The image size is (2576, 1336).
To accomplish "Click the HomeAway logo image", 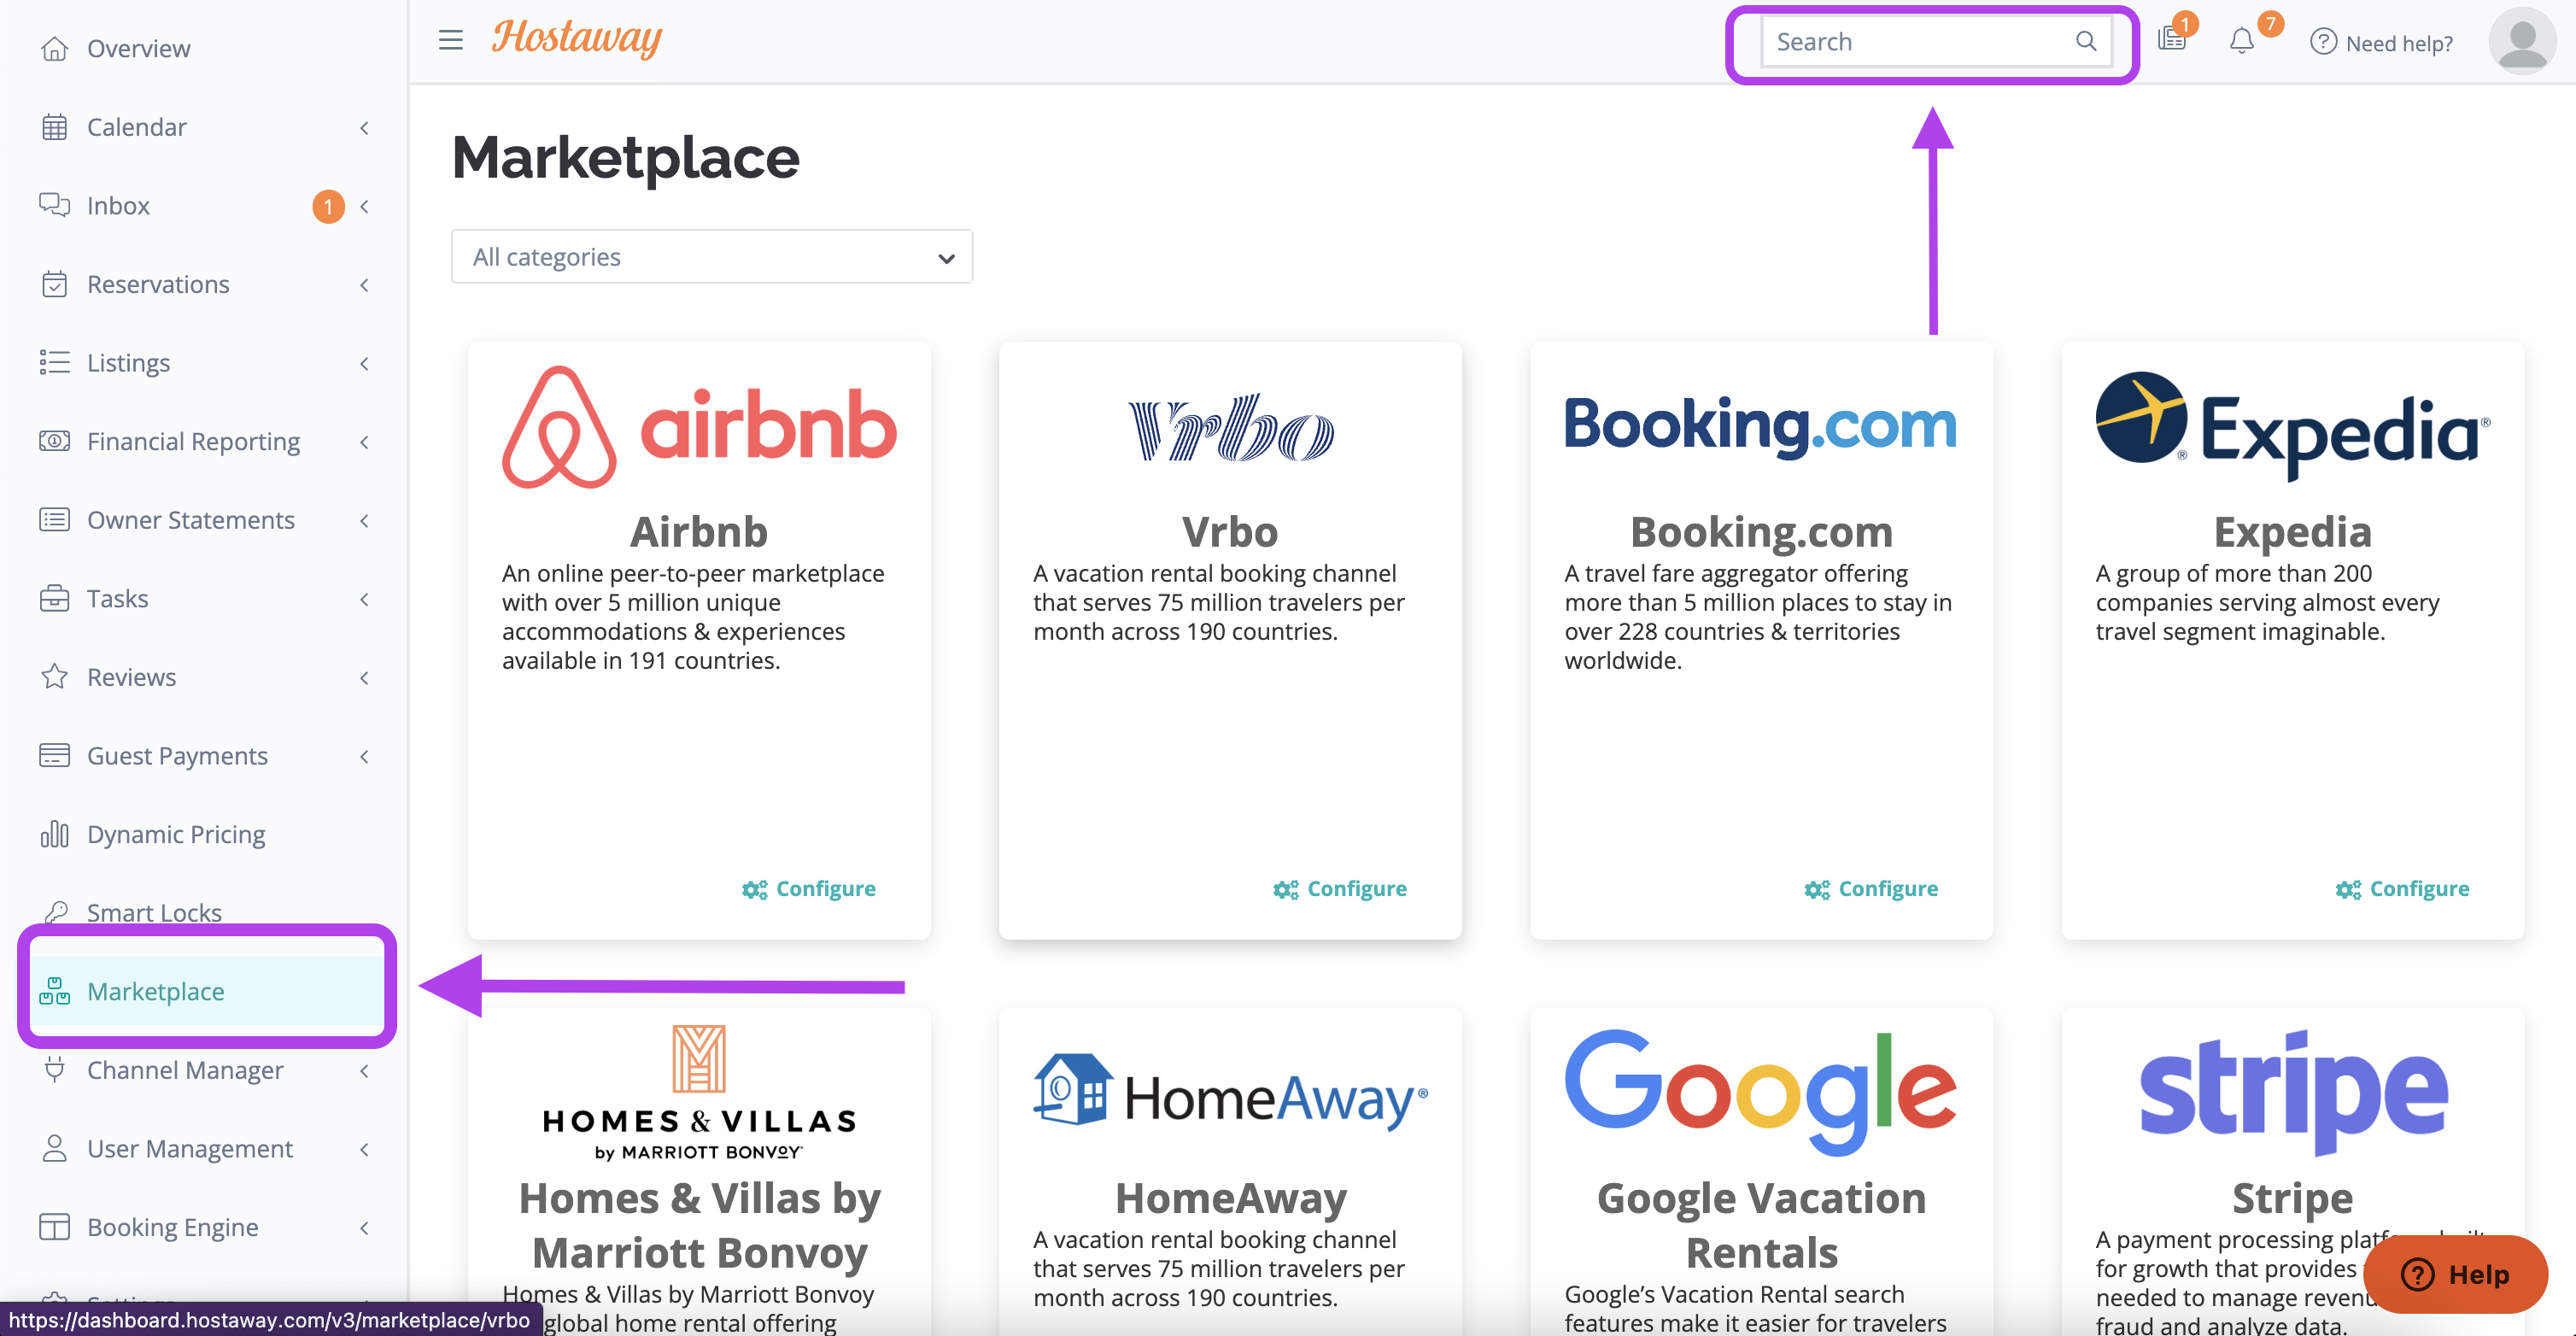I will tap(1230, 1091).
